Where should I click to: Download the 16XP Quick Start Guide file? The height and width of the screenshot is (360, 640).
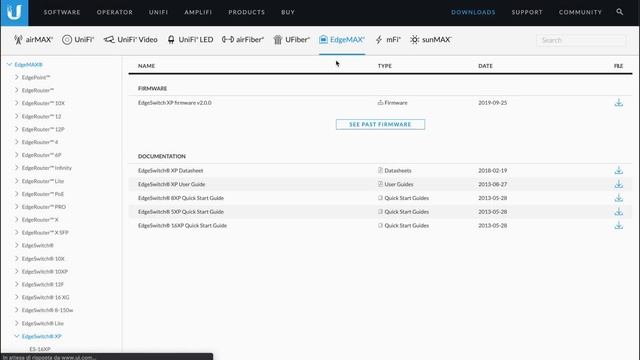619,225
